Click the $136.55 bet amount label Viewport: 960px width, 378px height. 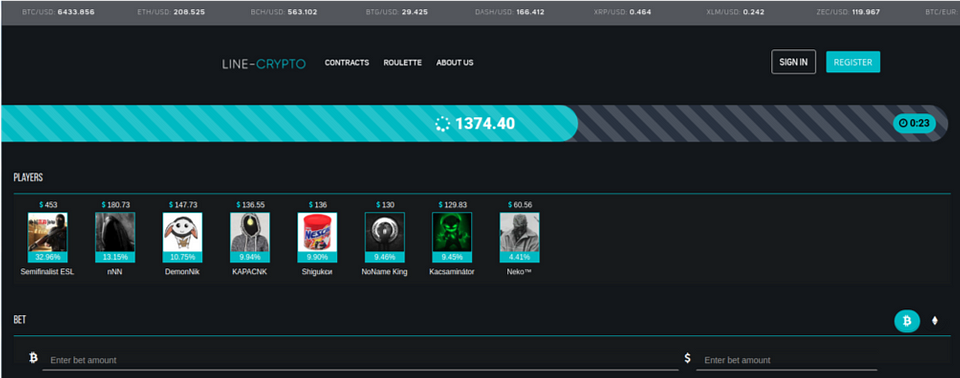[250, 205]
